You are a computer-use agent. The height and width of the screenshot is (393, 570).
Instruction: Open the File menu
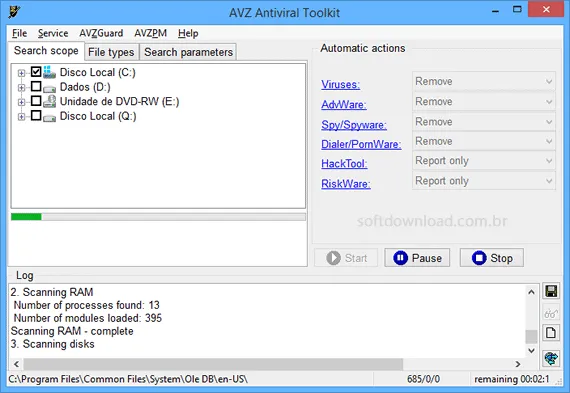(x=19, y=33)
